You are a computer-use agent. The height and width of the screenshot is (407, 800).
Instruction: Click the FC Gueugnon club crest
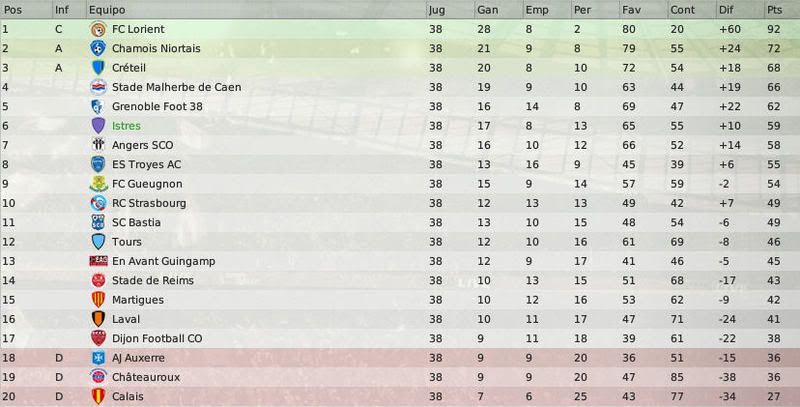pyautogui.click(x=98, y=184)
